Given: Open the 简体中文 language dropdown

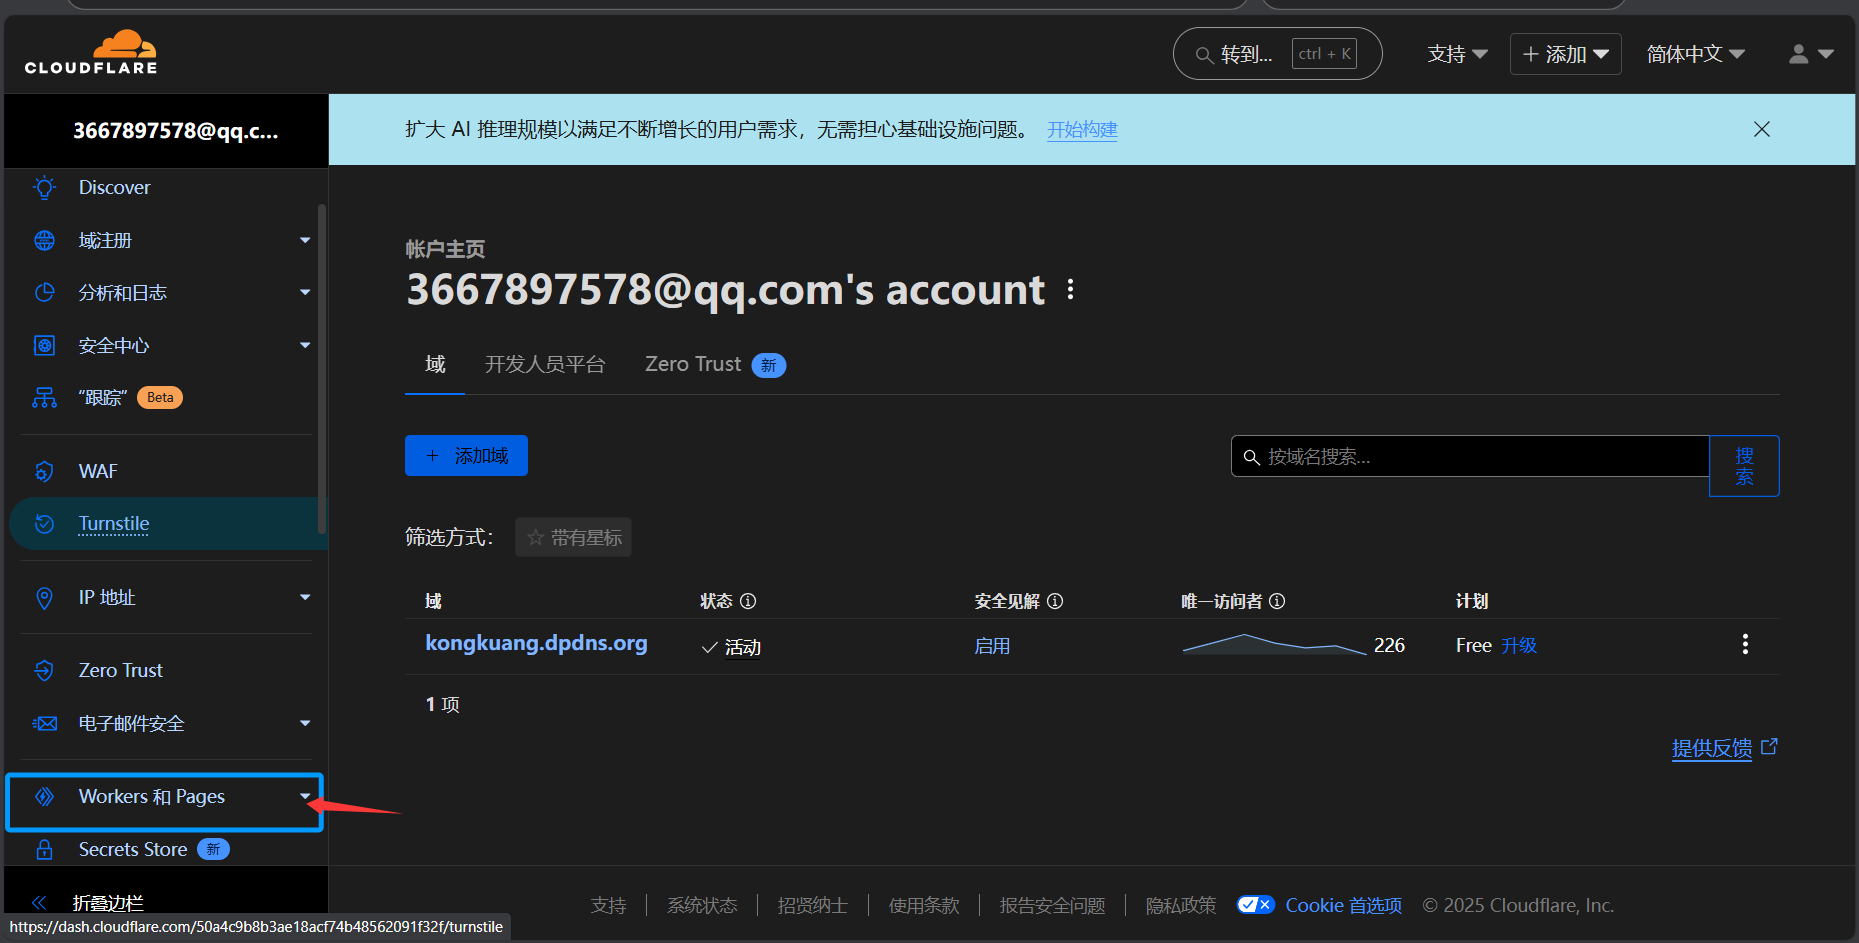Looking at the screenshot, I should [x=1695, y=54].
